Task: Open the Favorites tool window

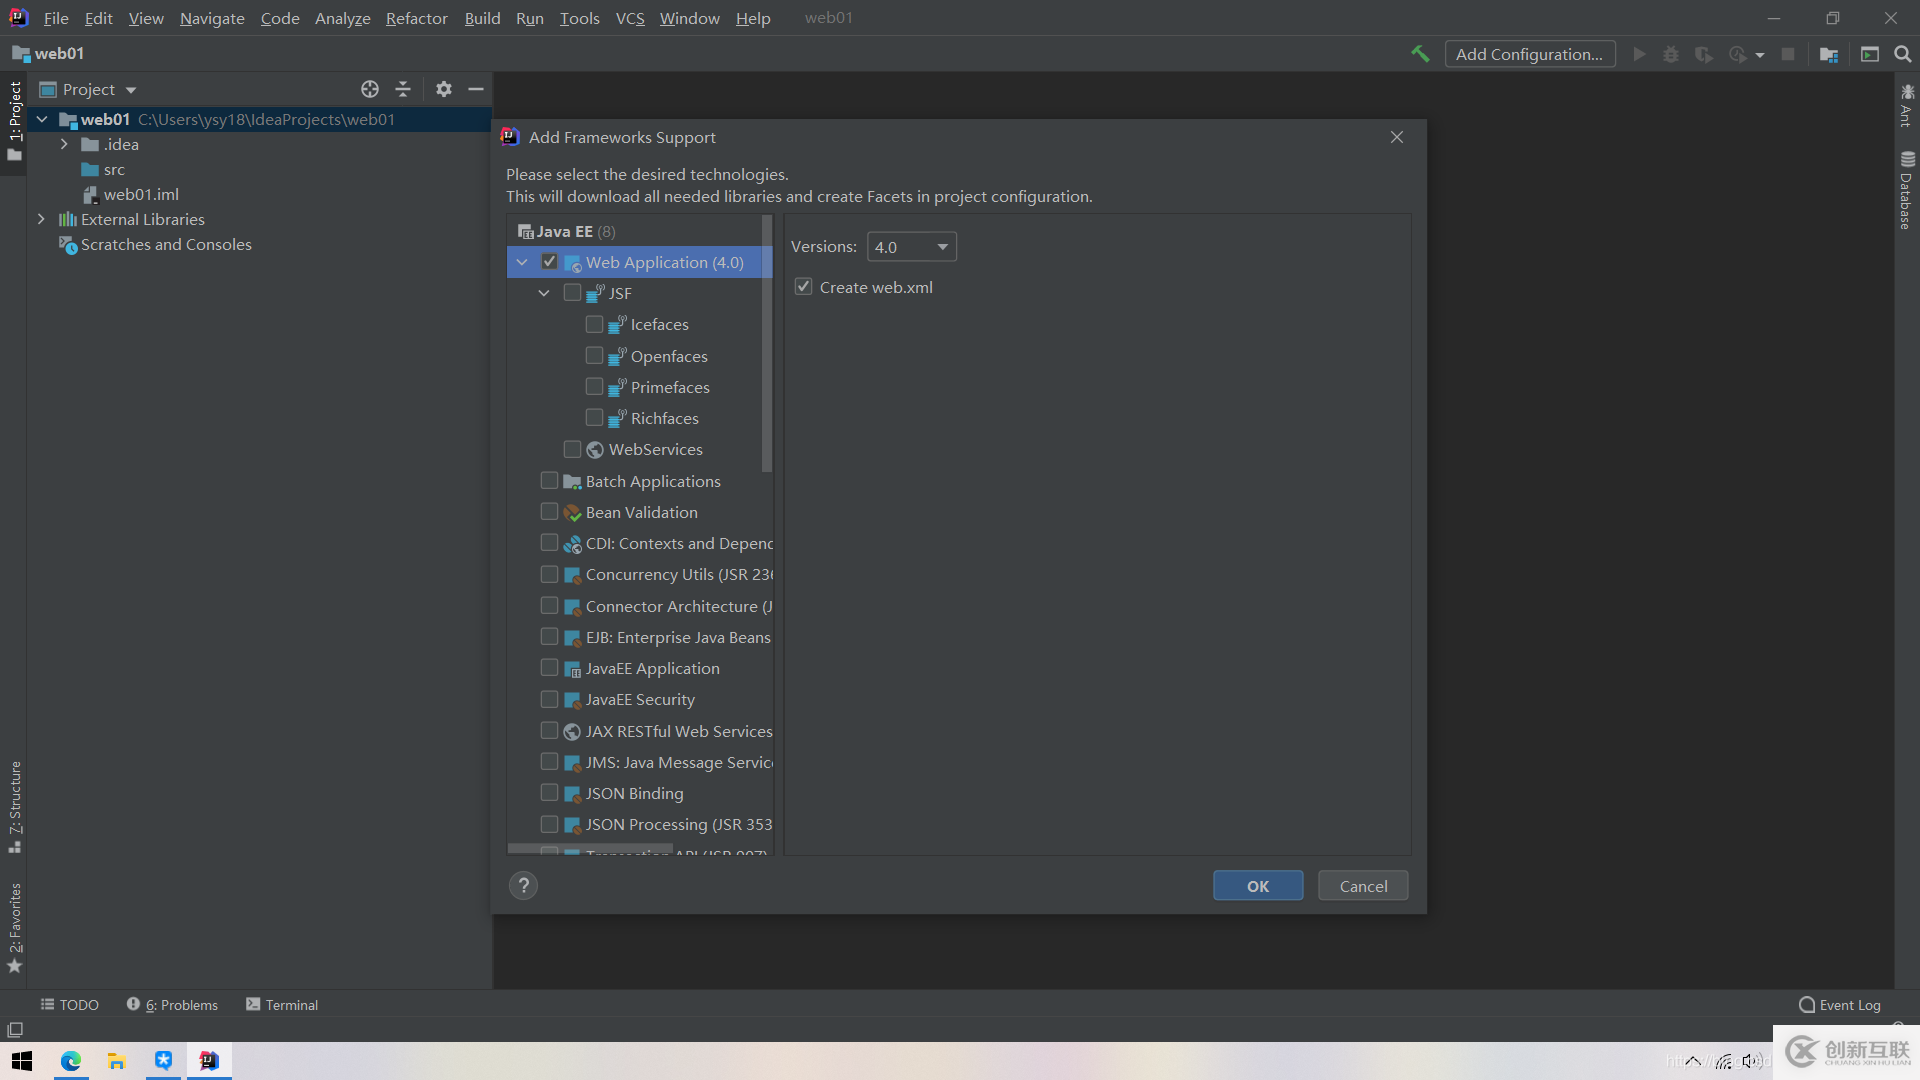Action: [x=15, y=928]
